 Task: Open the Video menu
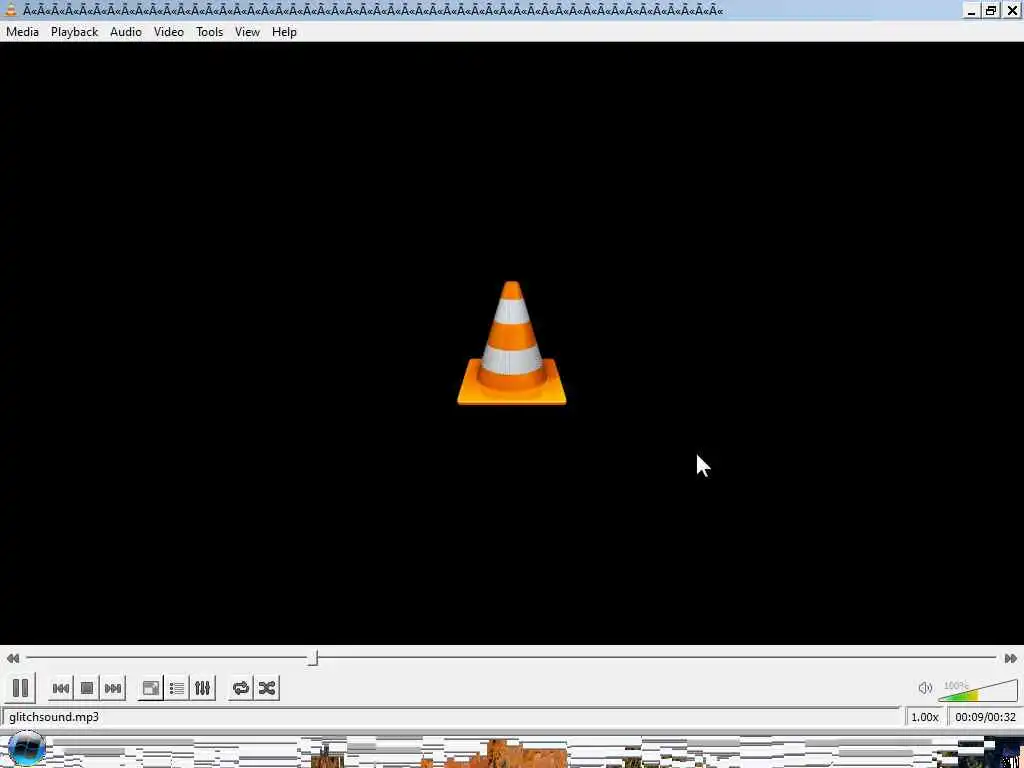[168, 32]
